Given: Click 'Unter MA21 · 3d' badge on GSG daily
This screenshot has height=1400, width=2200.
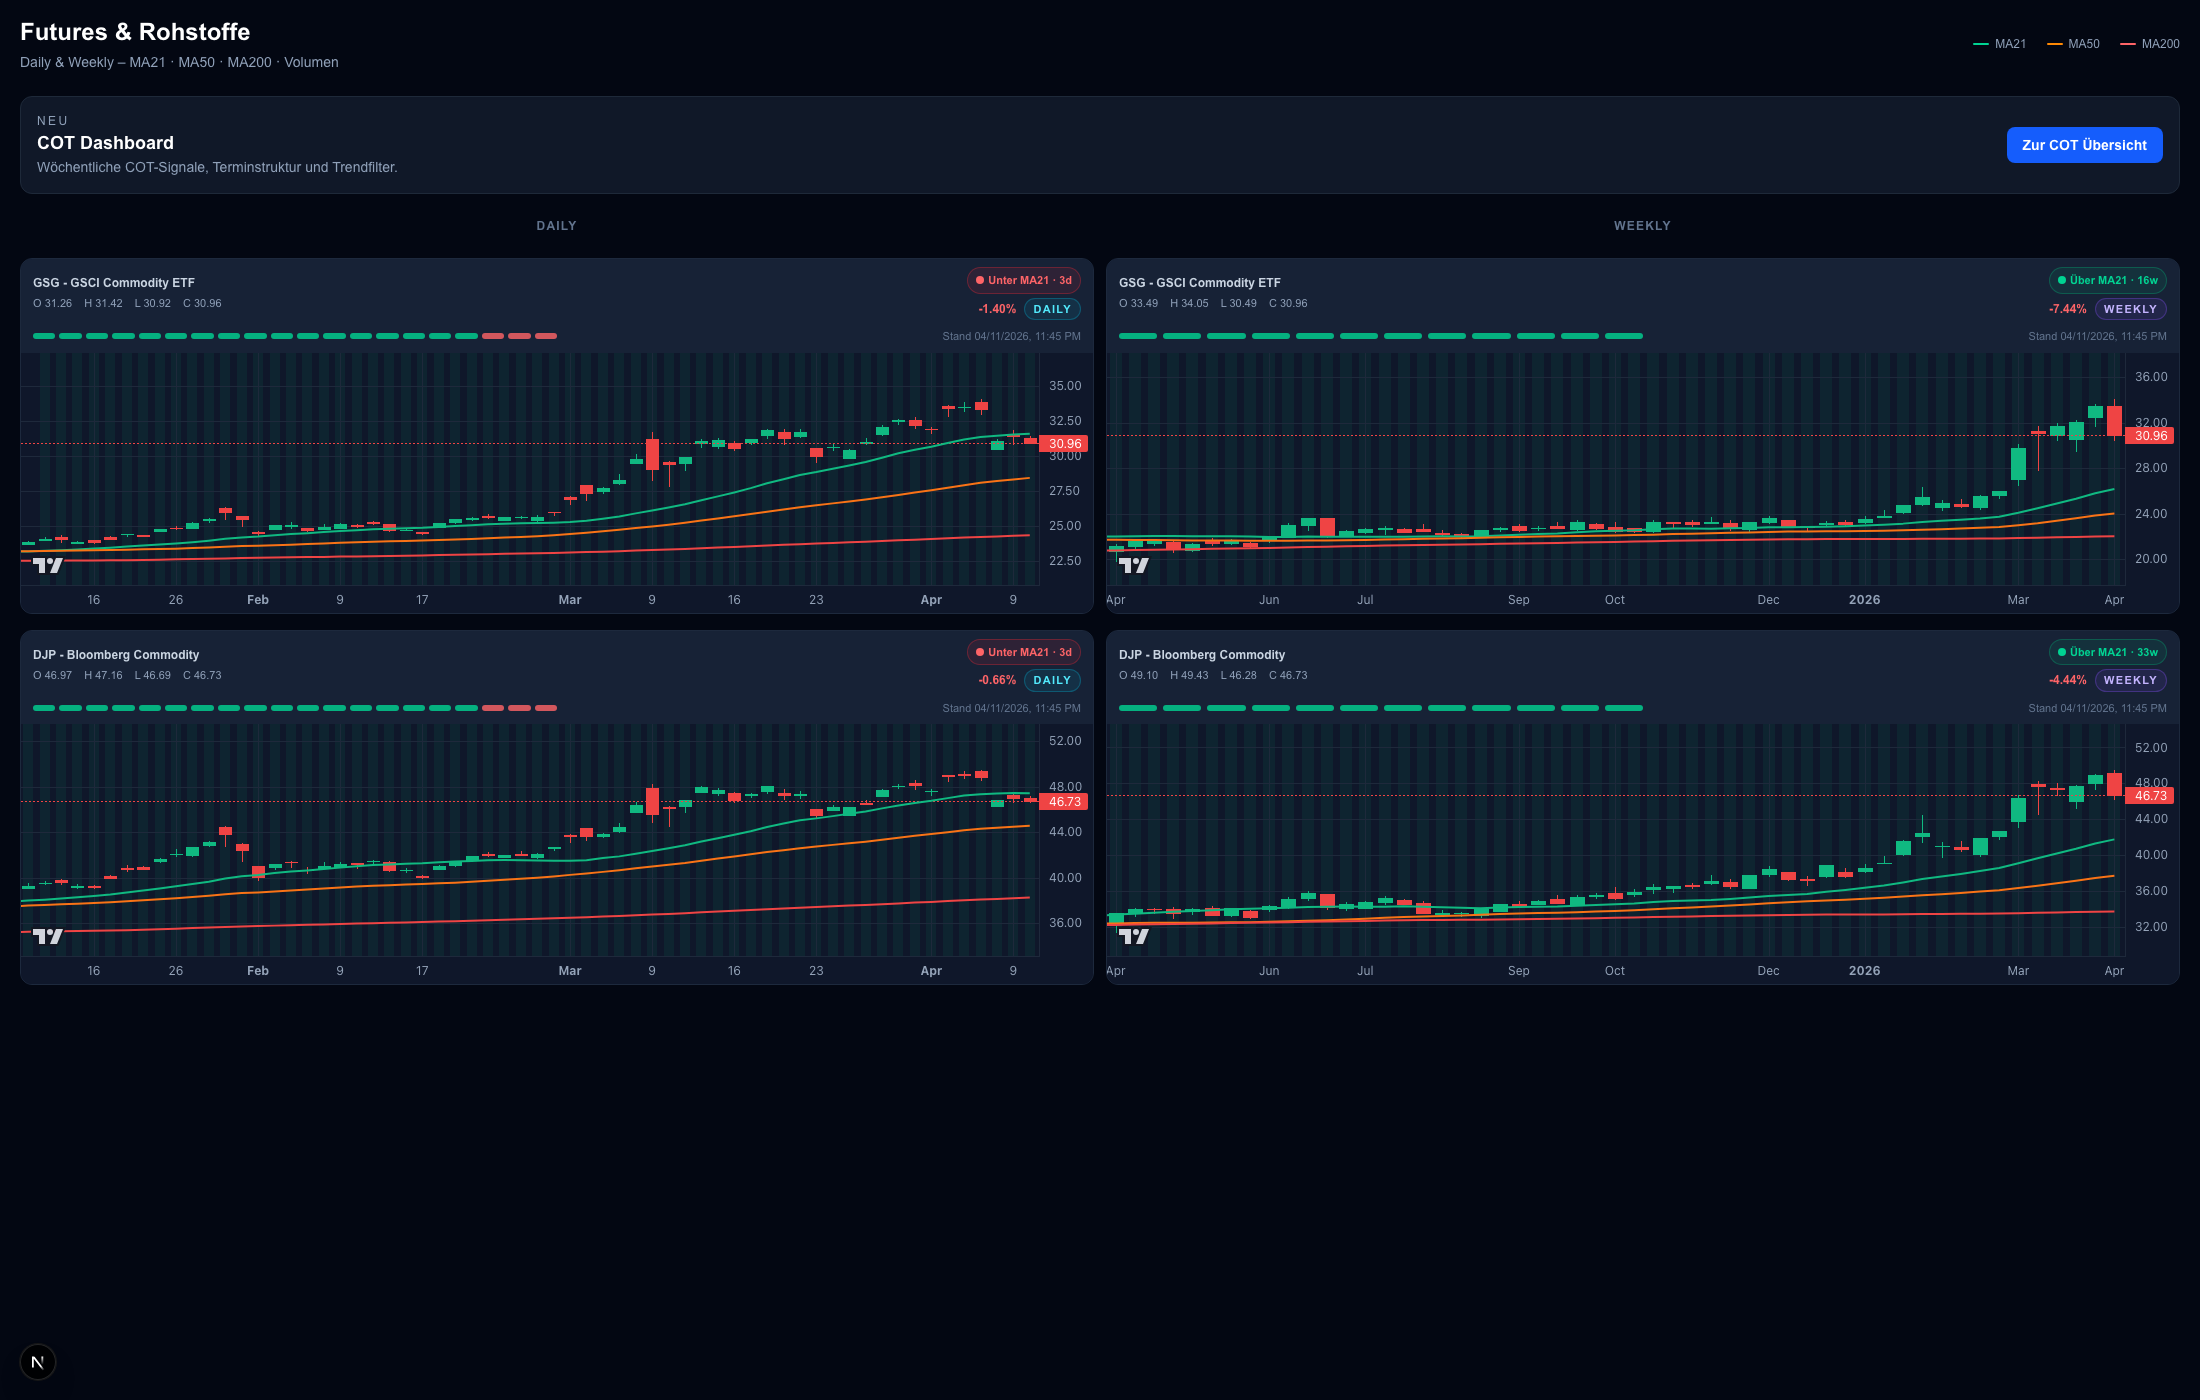Looking at the screenshot, I should pos(1023,280).
